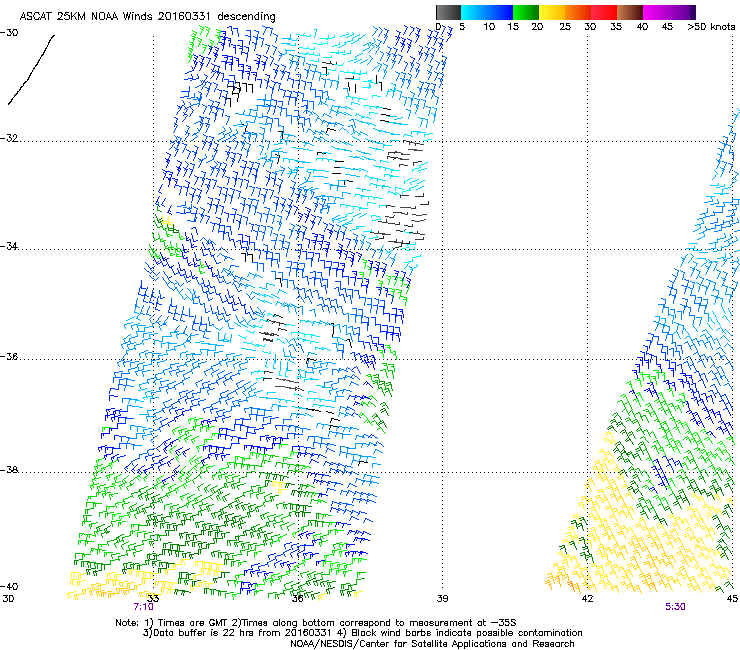This screenshot has height=650, width=740.
Task: Click the purple '5:30' swath time label
Action: click(675, 607)
